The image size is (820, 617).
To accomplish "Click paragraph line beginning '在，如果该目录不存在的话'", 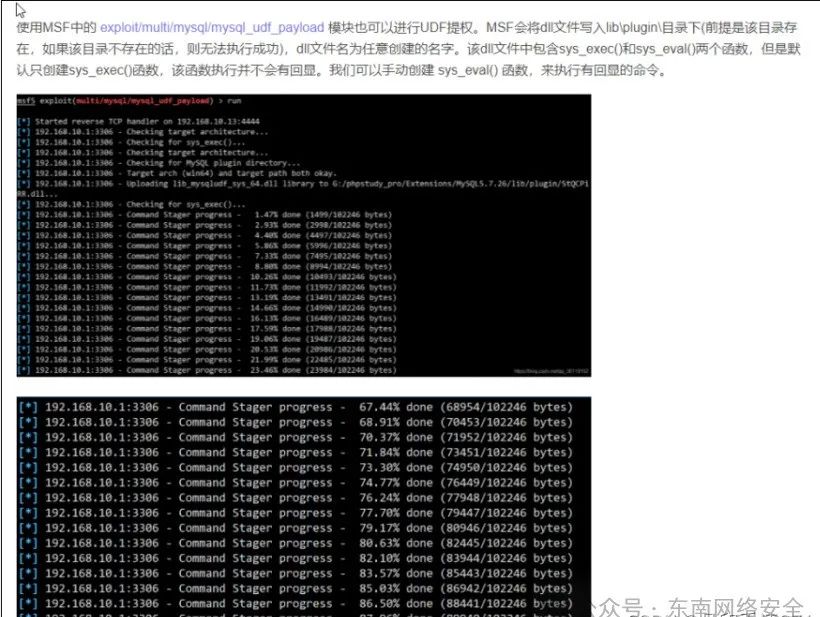I will click(408, 49).
